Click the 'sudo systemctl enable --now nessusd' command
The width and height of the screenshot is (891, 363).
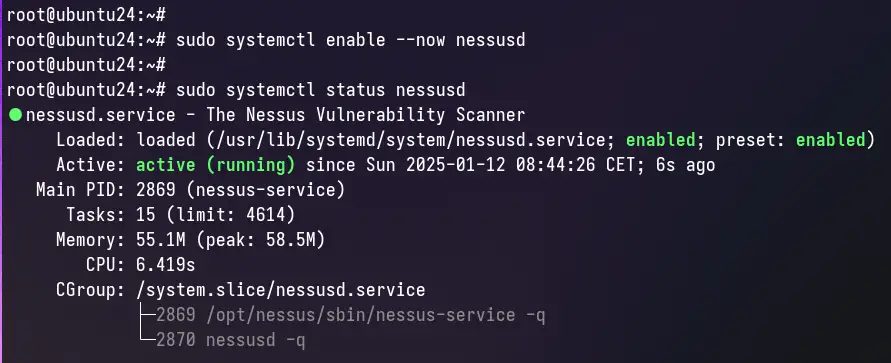click(x=351, y=40)
